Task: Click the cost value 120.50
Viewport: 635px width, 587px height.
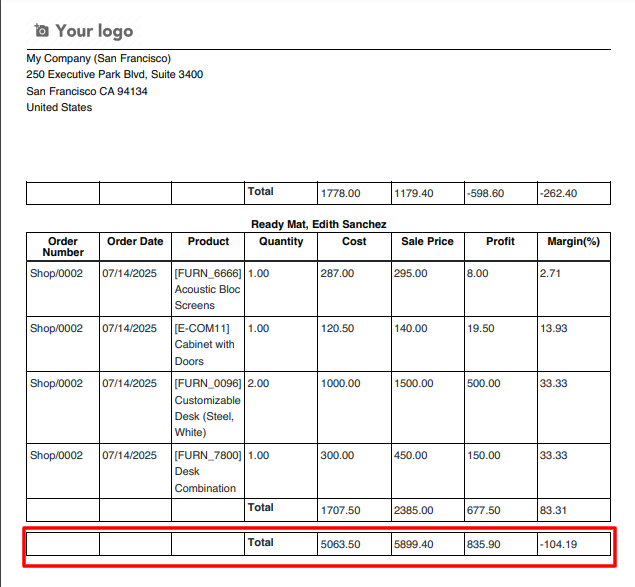Action: (x=337, y=328)
